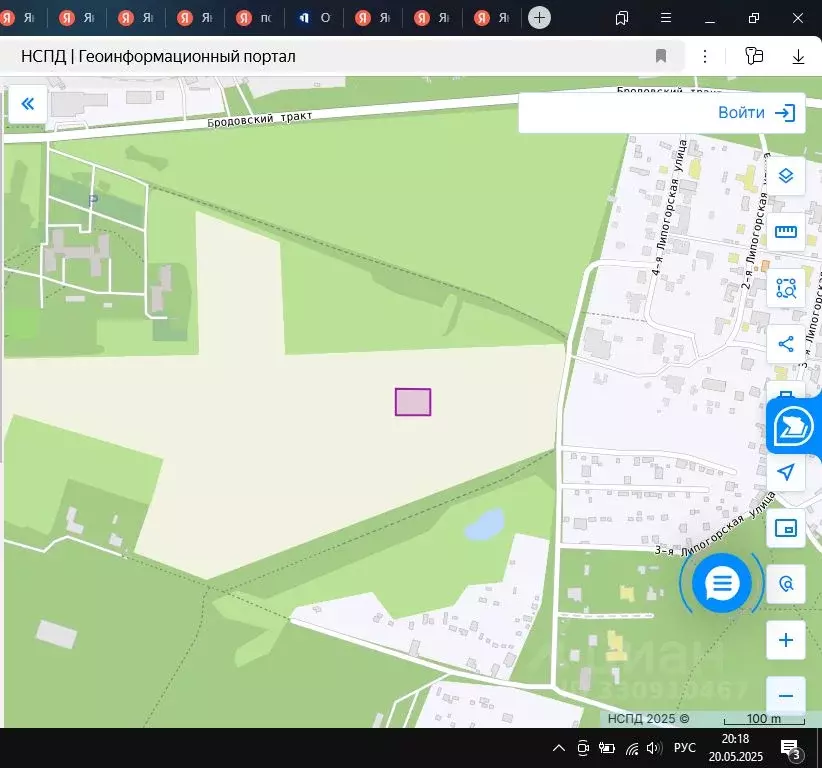
Task: Open the search-on-map tool icon
Action: [x=785, y=584]
